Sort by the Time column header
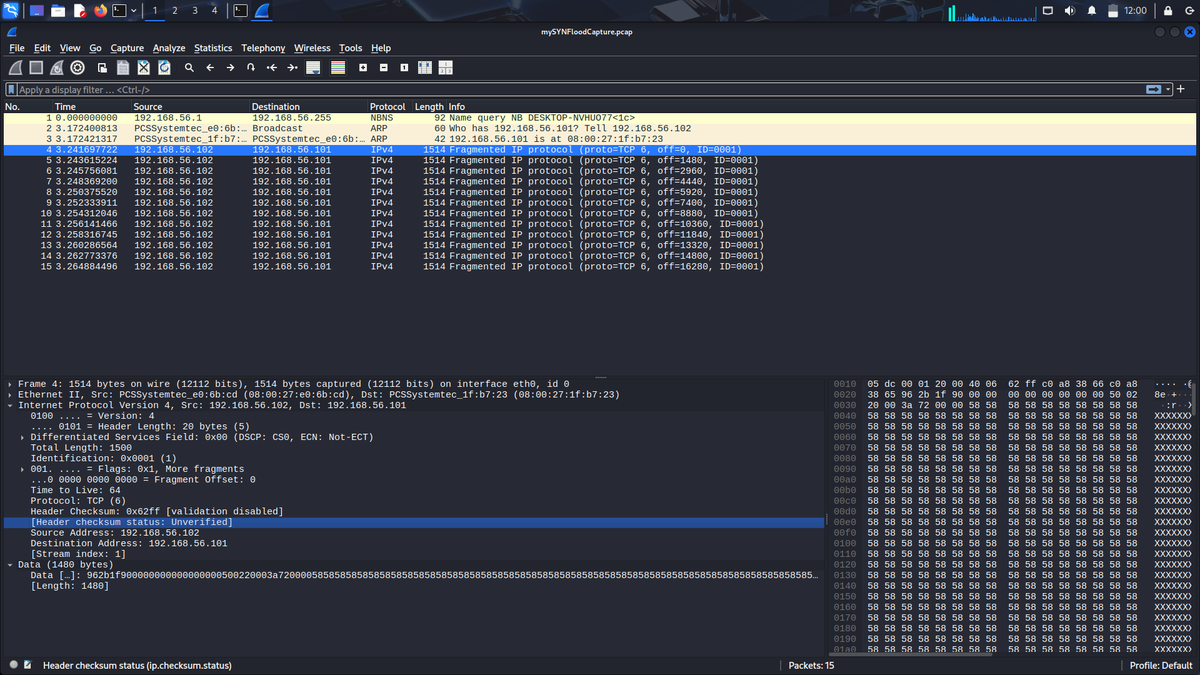The height and width of the screenshot is (675, 1200). click(x=90, y=106)
